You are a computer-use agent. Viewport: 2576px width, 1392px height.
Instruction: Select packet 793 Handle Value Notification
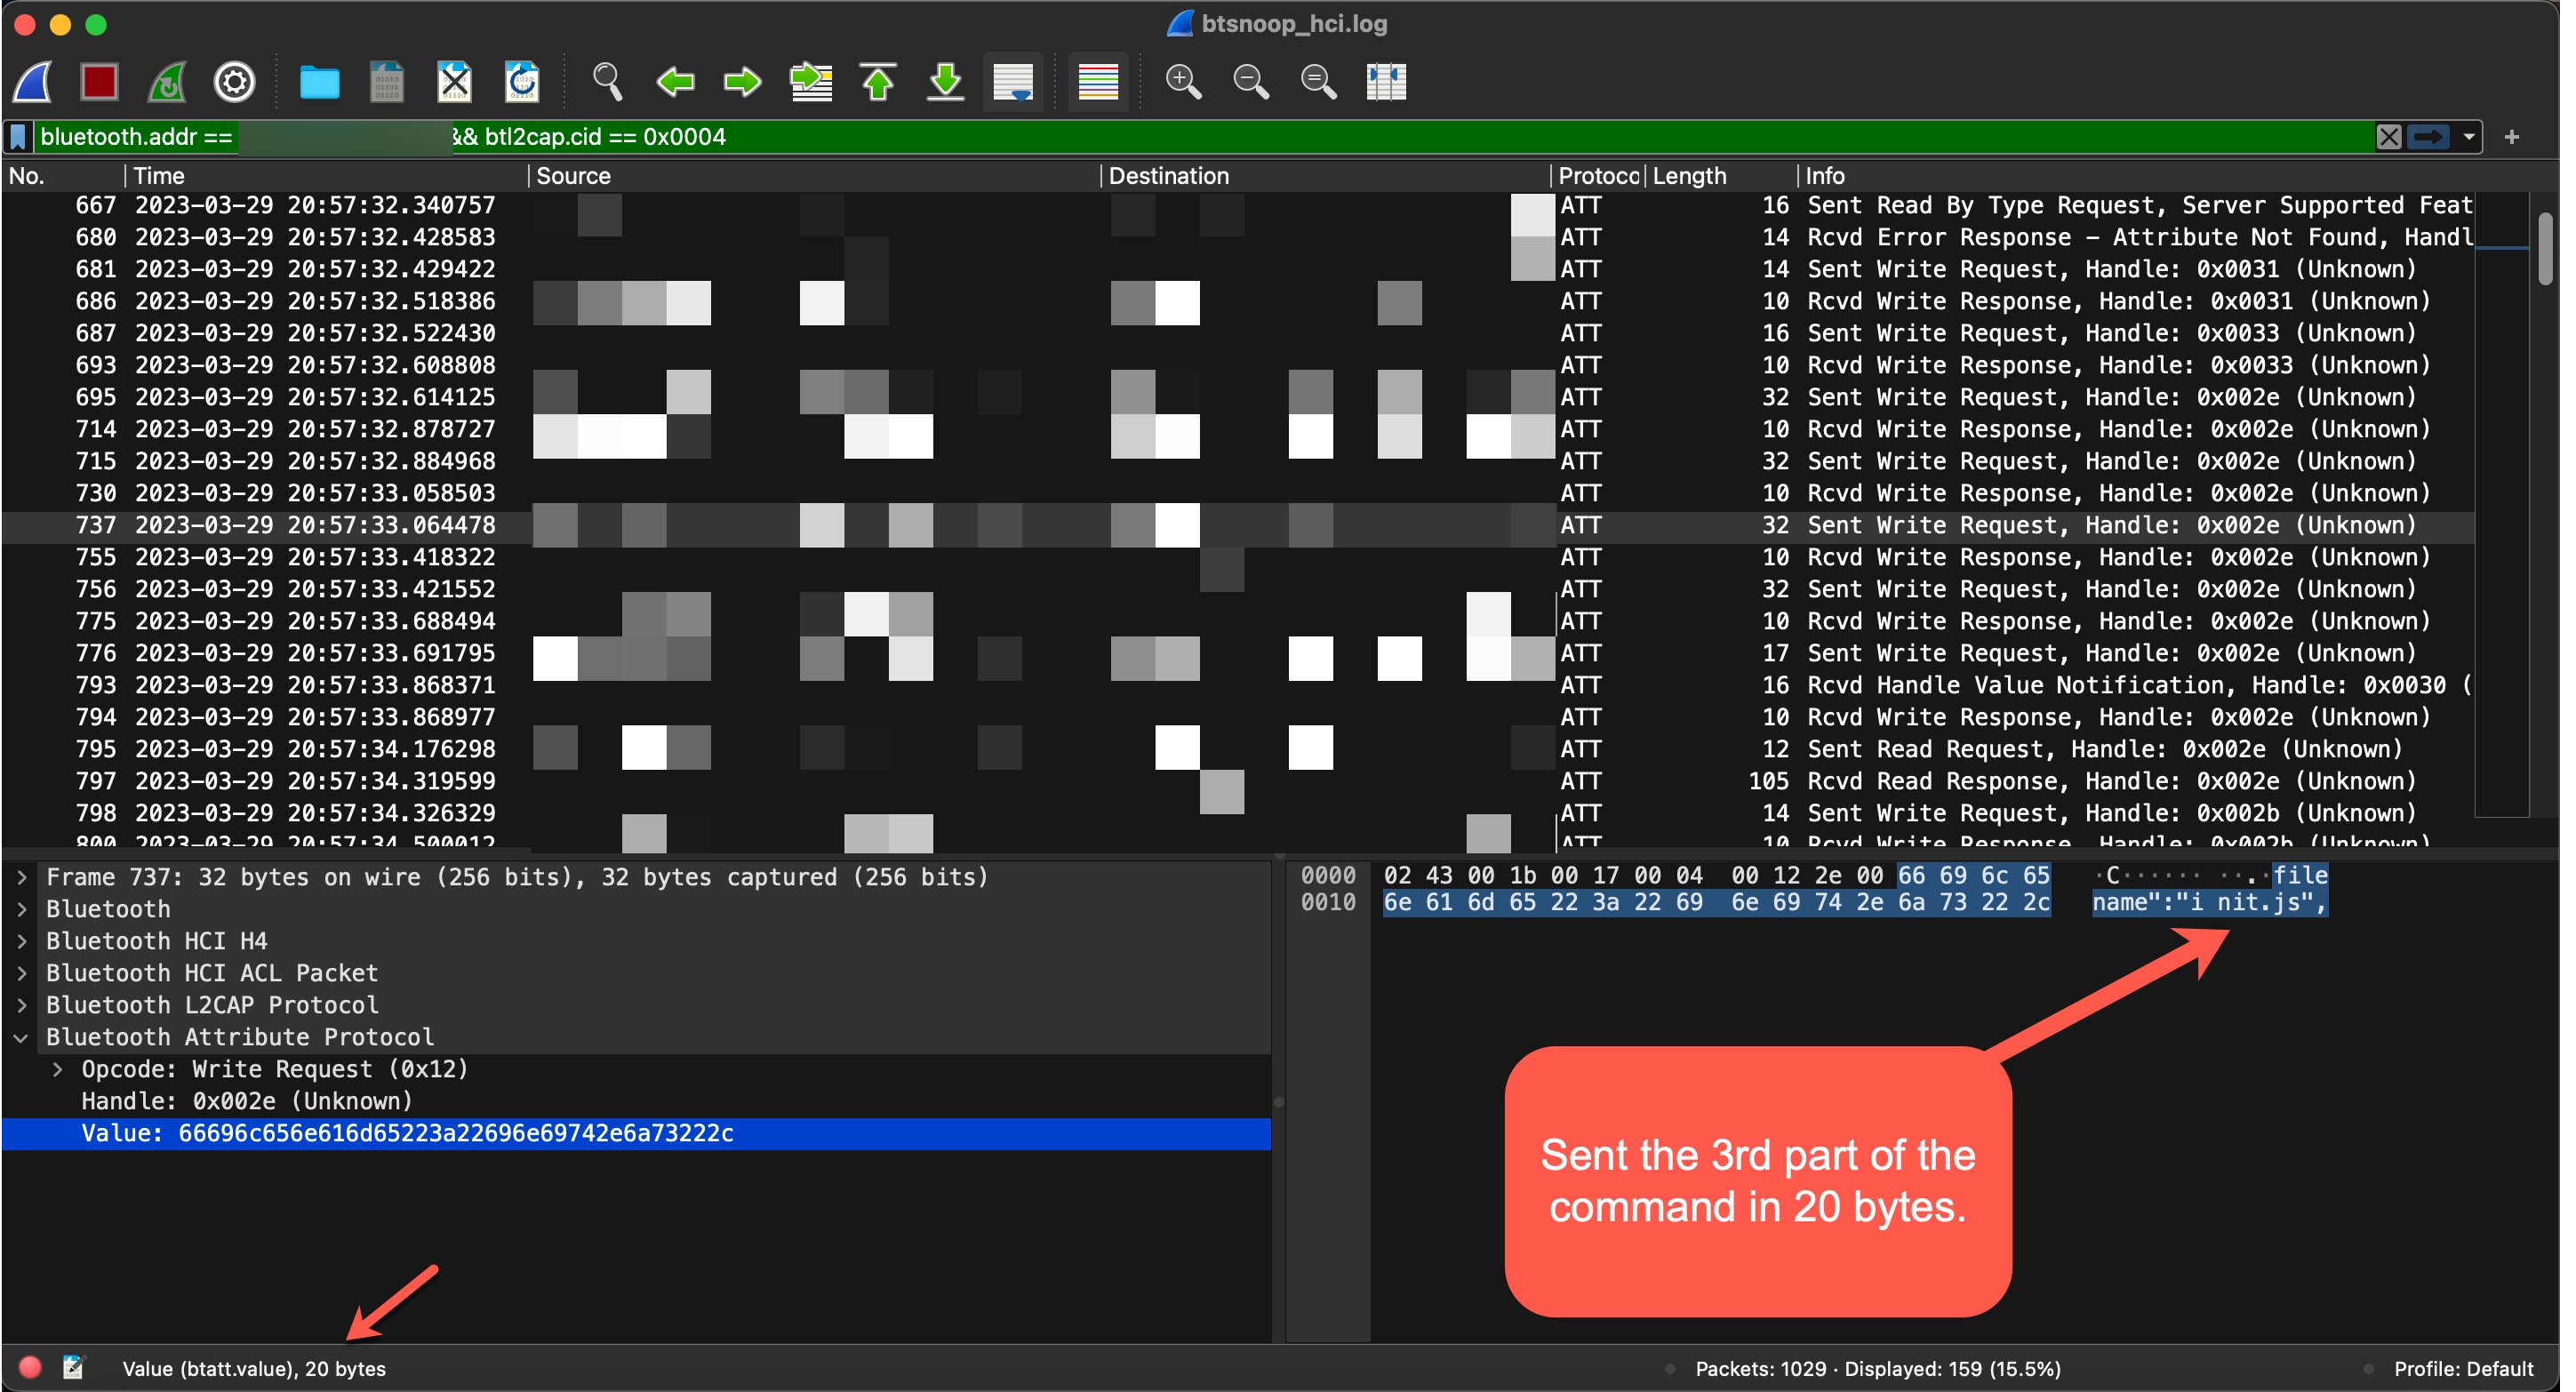(x=1238, y=685)
